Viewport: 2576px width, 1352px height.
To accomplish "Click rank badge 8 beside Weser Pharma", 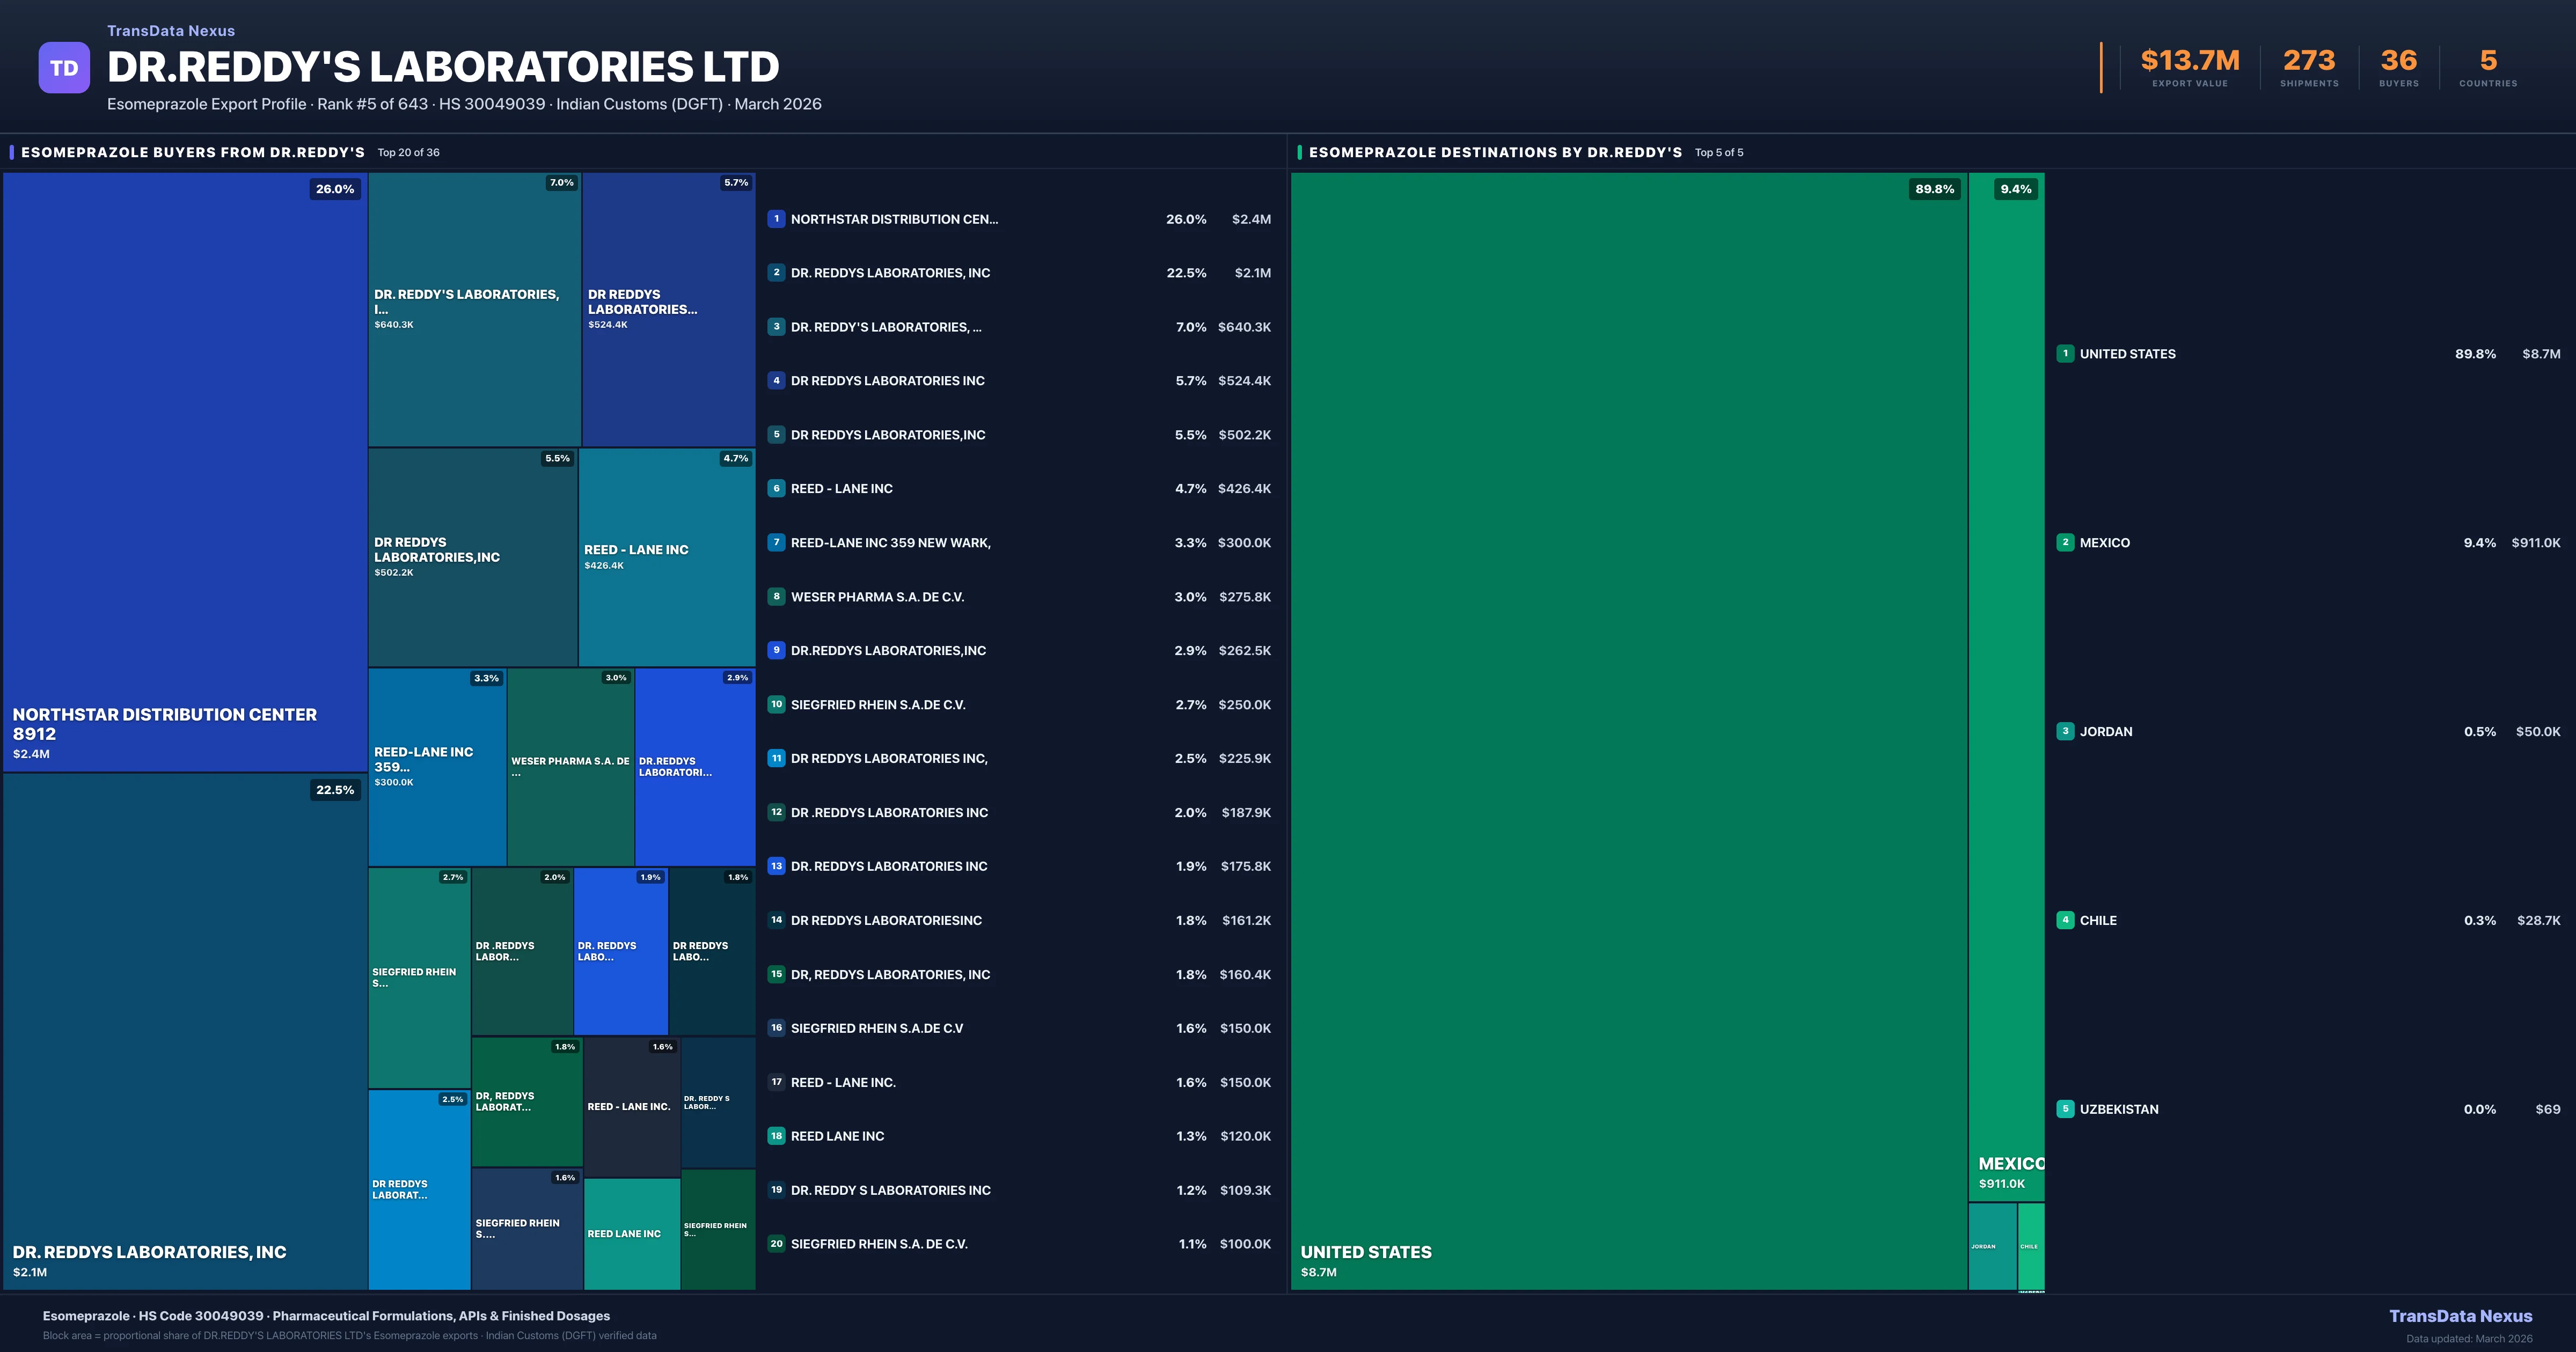I will [776, 597].
